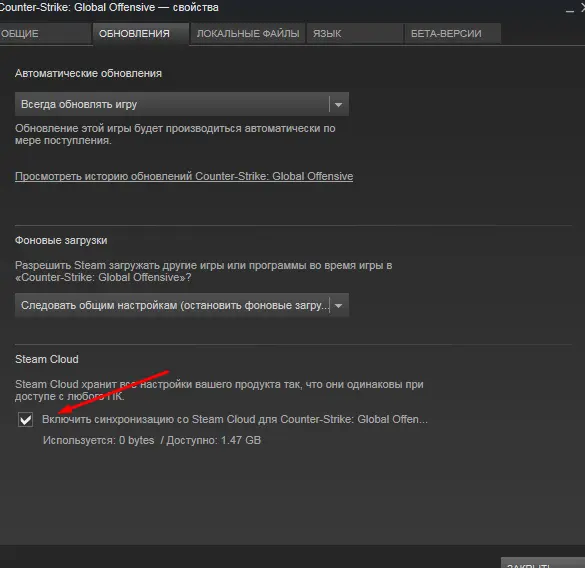This screenshot has width=585, height=568.
Task: Go to the ЯЗЫК tab
Action: click(355, 34)
